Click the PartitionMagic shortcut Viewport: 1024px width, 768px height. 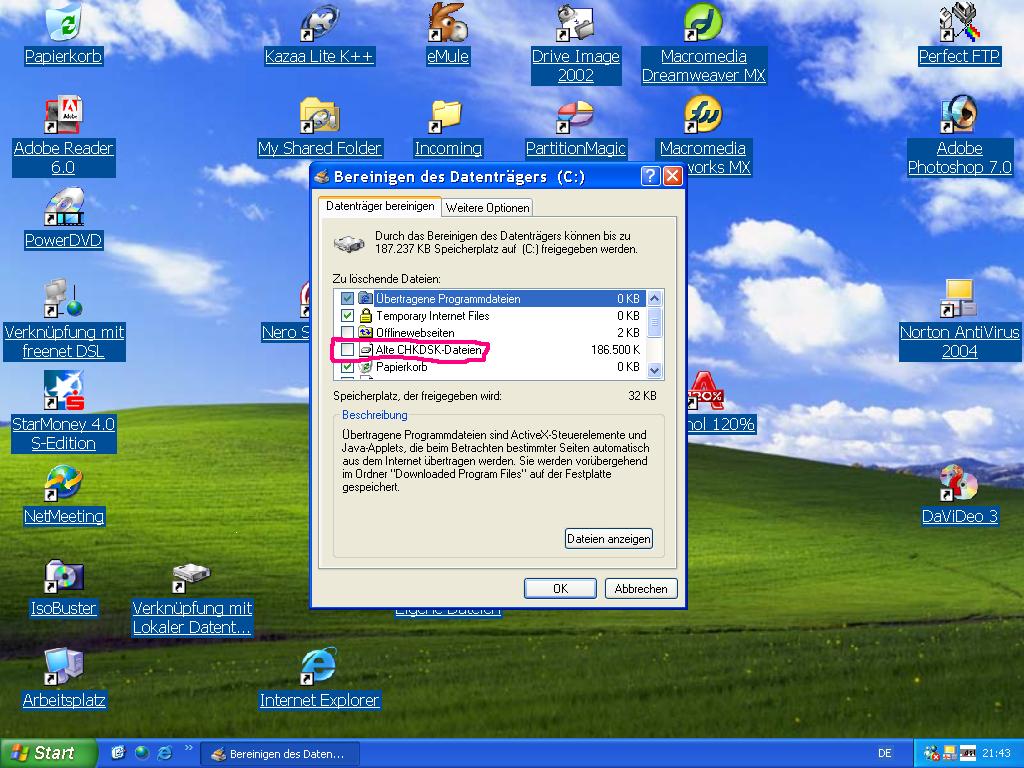(x=575, y=127)
